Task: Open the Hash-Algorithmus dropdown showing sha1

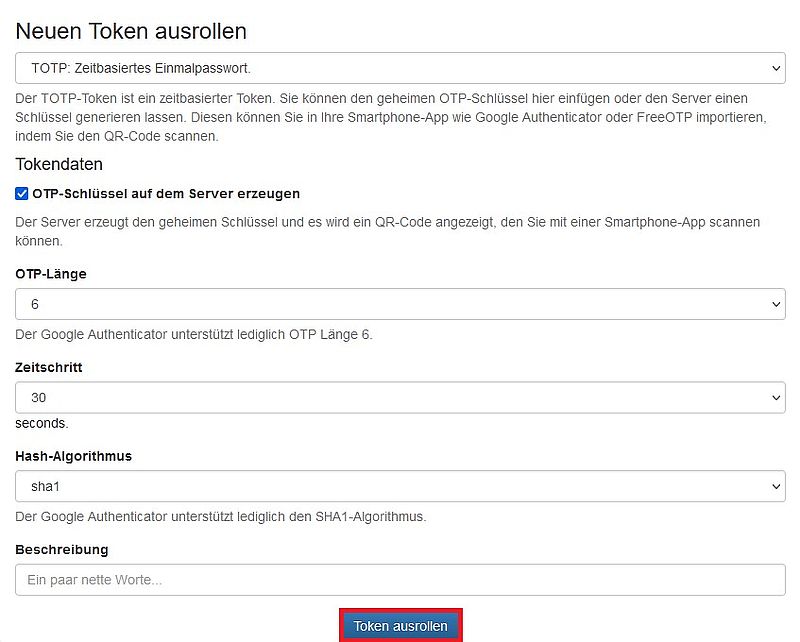Action: (x=400, y=486)
